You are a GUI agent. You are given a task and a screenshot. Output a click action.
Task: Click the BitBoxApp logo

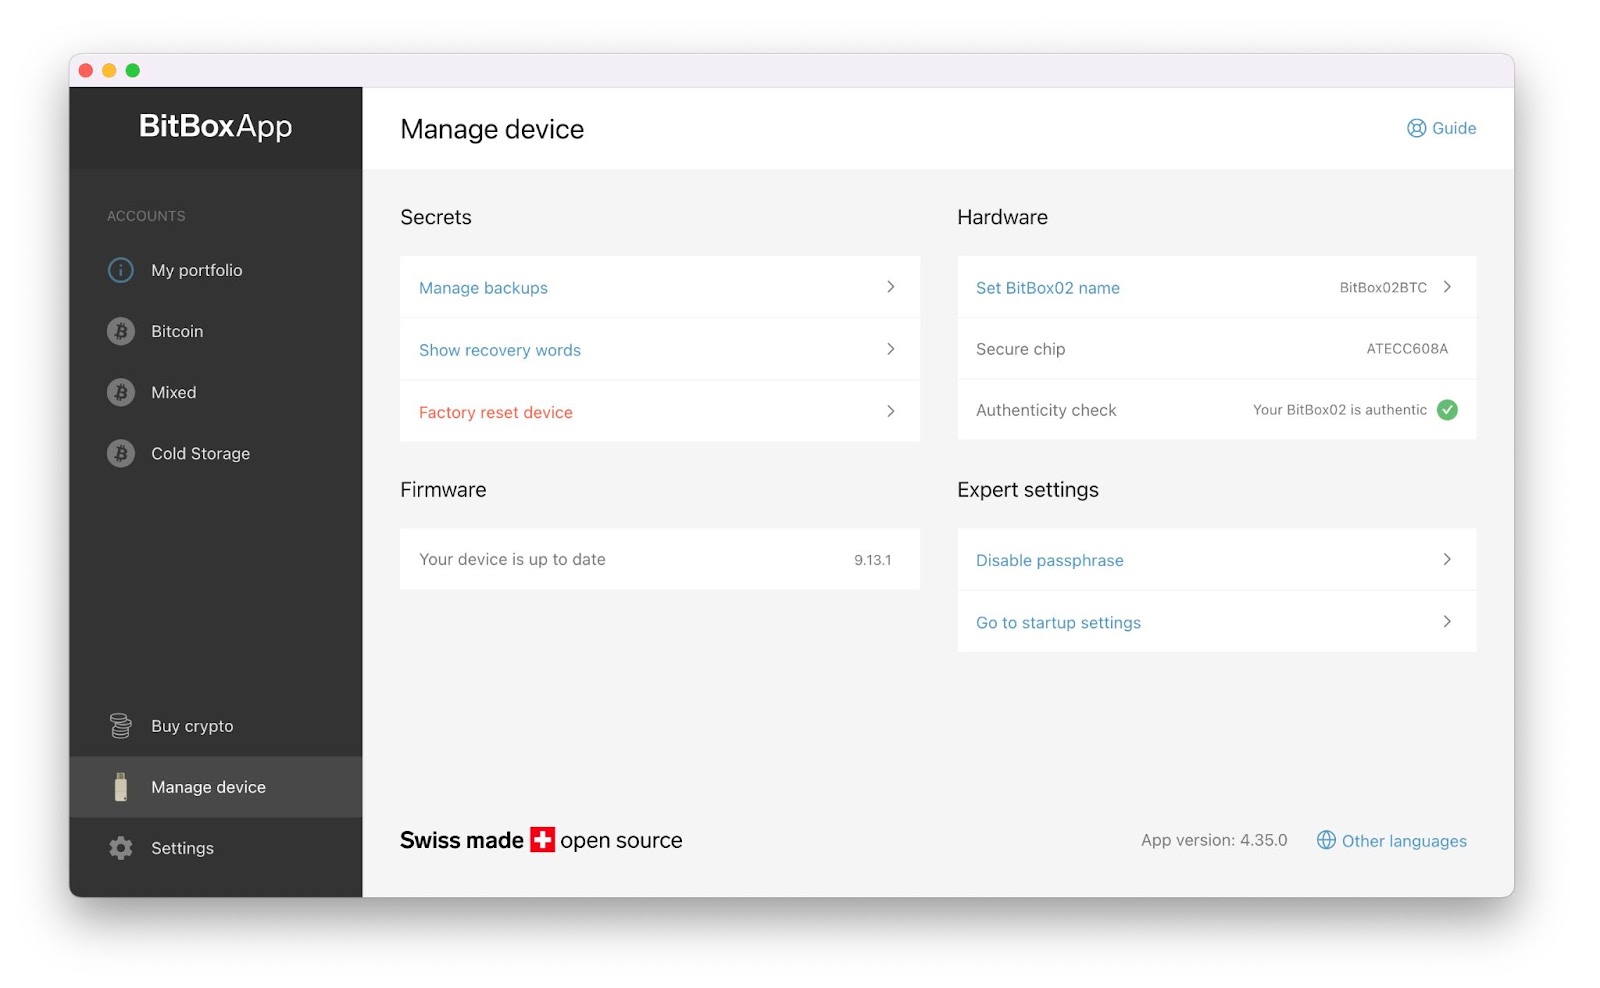[x=216, y=126]
